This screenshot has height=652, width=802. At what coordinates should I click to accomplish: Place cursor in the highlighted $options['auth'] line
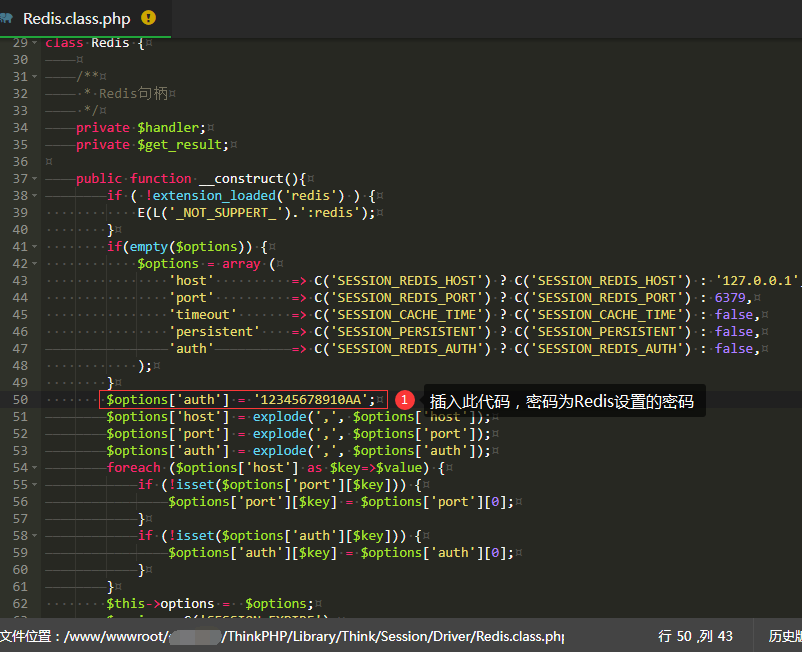click(241, 400)
